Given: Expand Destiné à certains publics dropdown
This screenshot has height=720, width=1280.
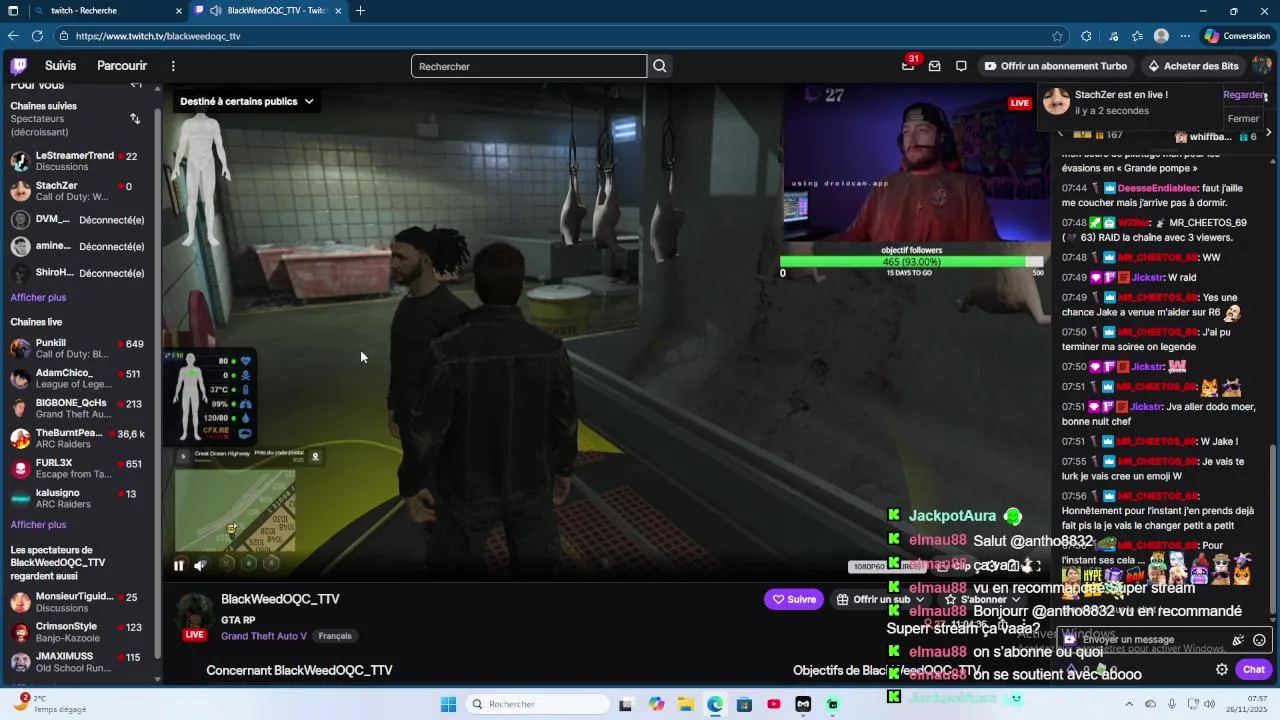Looking at the screenshot, I should (246, 101).
